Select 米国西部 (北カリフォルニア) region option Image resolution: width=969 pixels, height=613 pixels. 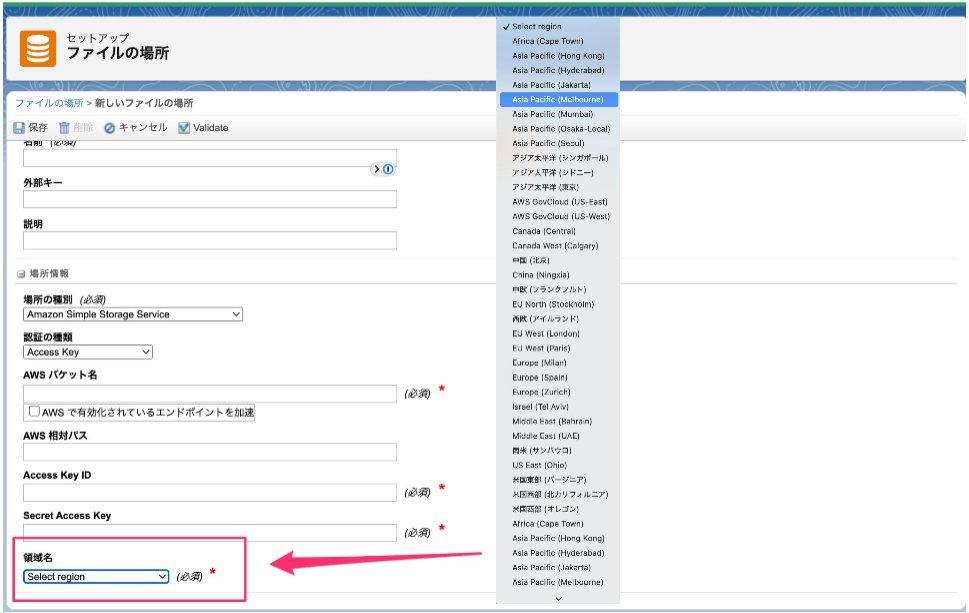coord(559,494)
